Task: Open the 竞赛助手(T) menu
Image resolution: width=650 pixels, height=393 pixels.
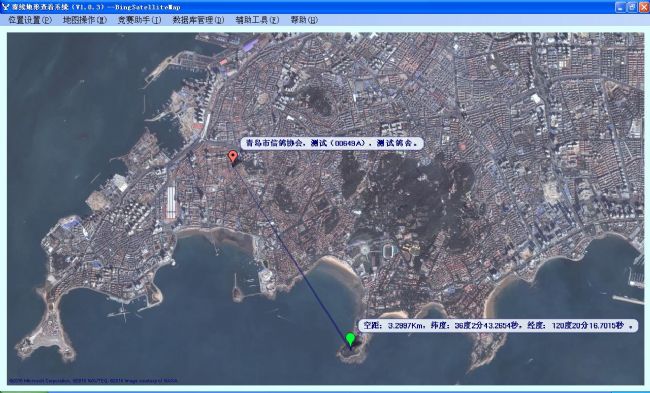Action: coord(139,20)
